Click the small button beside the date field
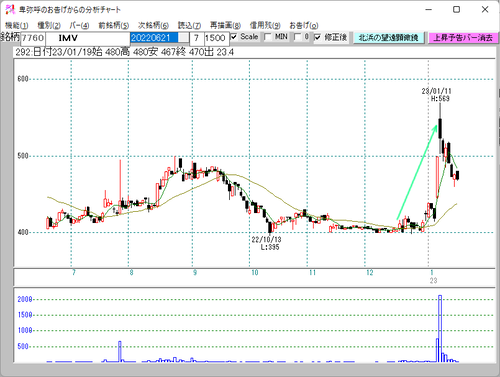Image resolution: width=500 pixels, height=377 pixels. [183, 38]
